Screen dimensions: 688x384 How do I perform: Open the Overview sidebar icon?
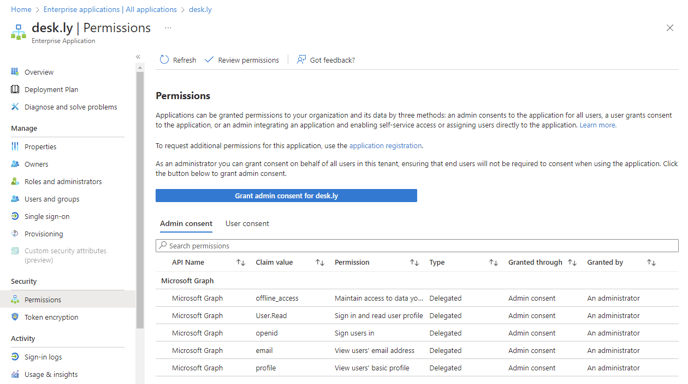coord(15,72)
